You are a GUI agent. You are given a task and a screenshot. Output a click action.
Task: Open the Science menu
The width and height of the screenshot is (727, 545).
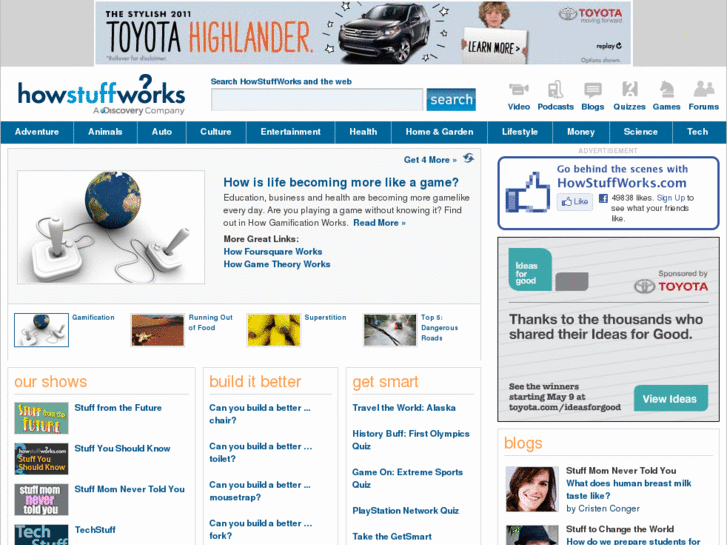pos(640,132)
